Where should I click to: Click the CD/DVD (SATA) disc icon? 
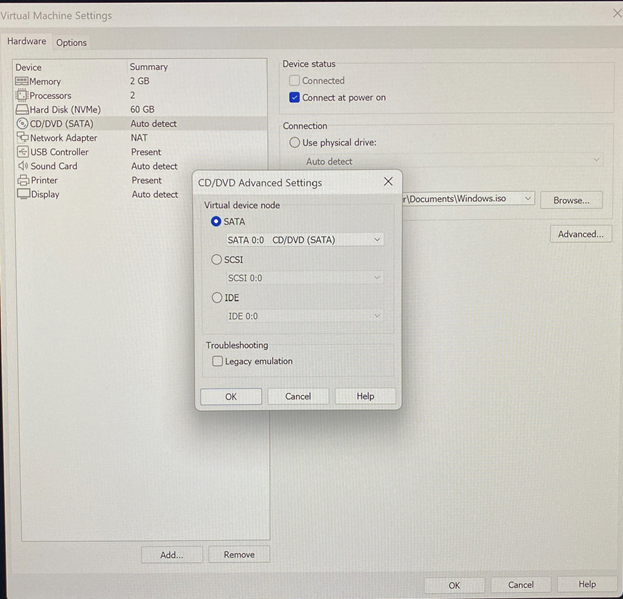[x=22, y=124]
